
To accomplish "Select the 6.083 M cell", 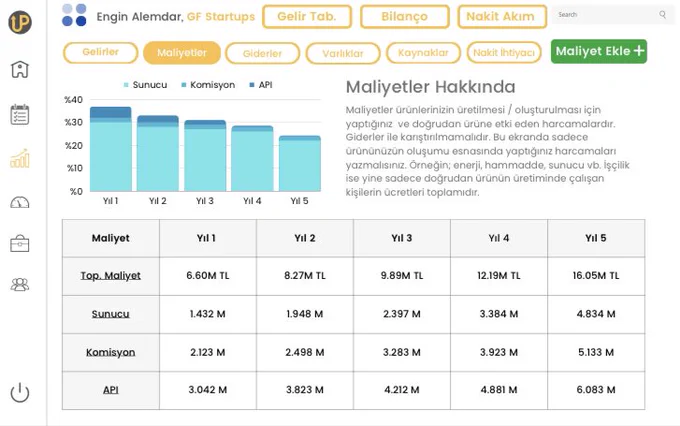I will coord(596,390).
